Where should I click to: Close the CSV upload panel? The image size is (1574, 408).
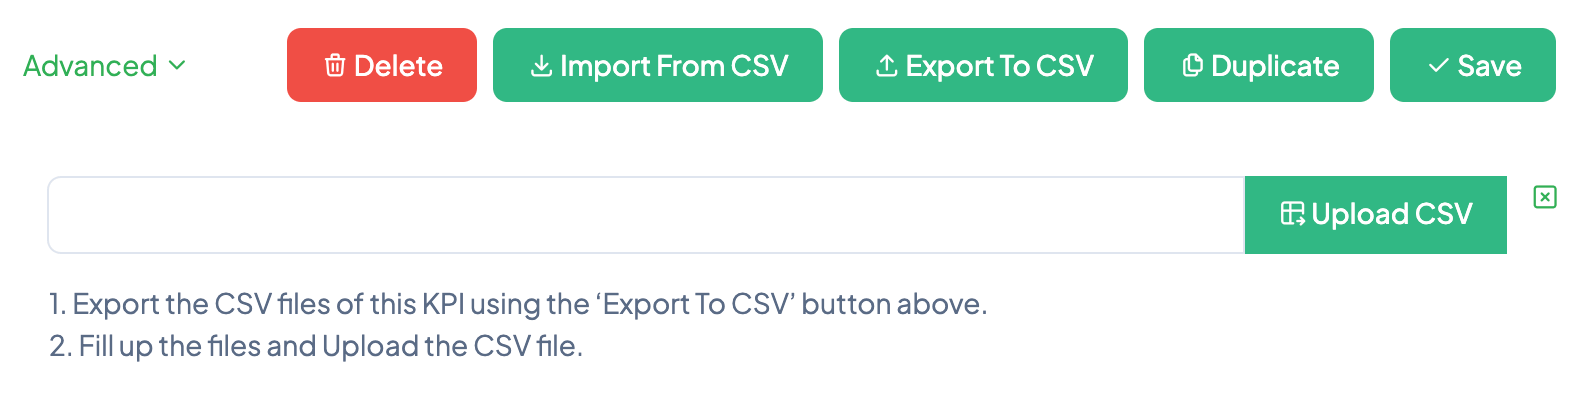[x=1545, y=197]
